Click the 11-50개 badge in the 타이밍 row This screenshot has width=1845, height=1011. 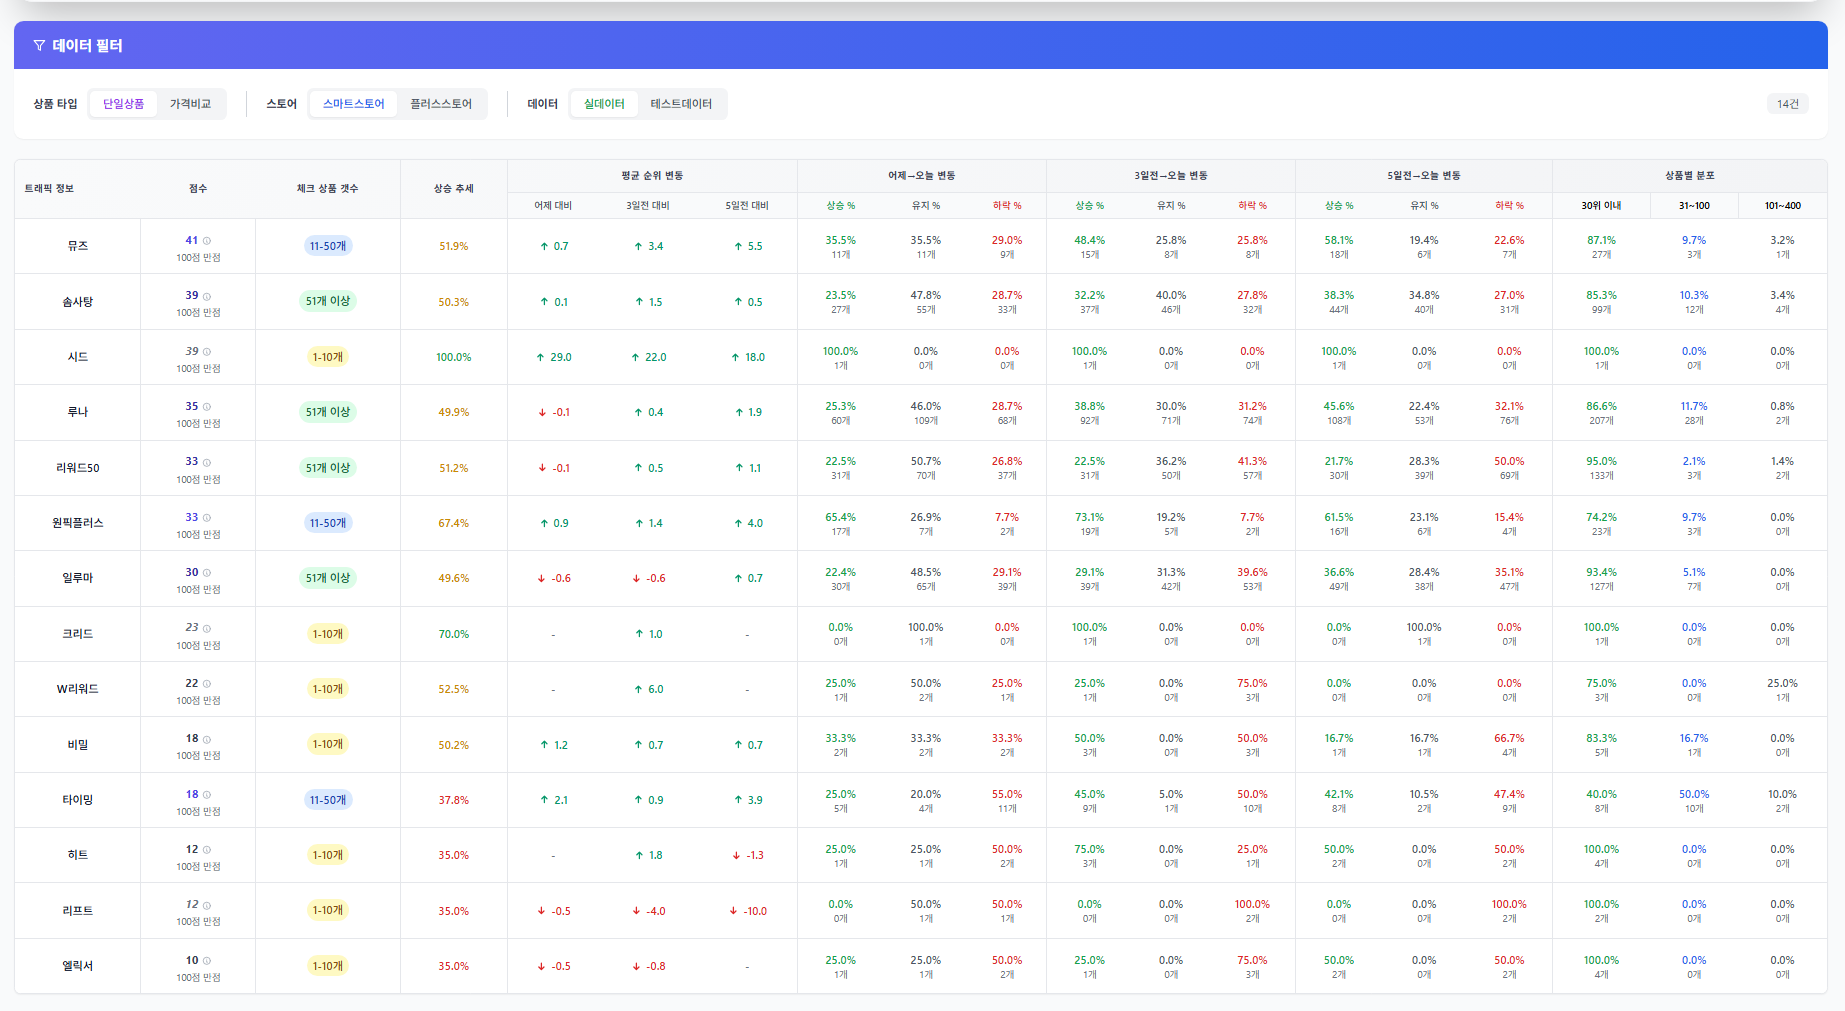(328, 800)
